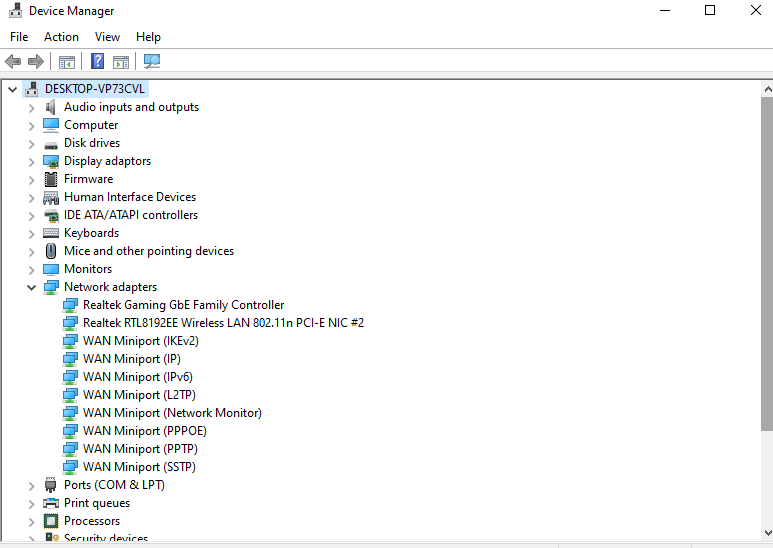Click the Human Interface Devices icon
The width and height of the screenshot is (773, 548).
pos(51,198)
